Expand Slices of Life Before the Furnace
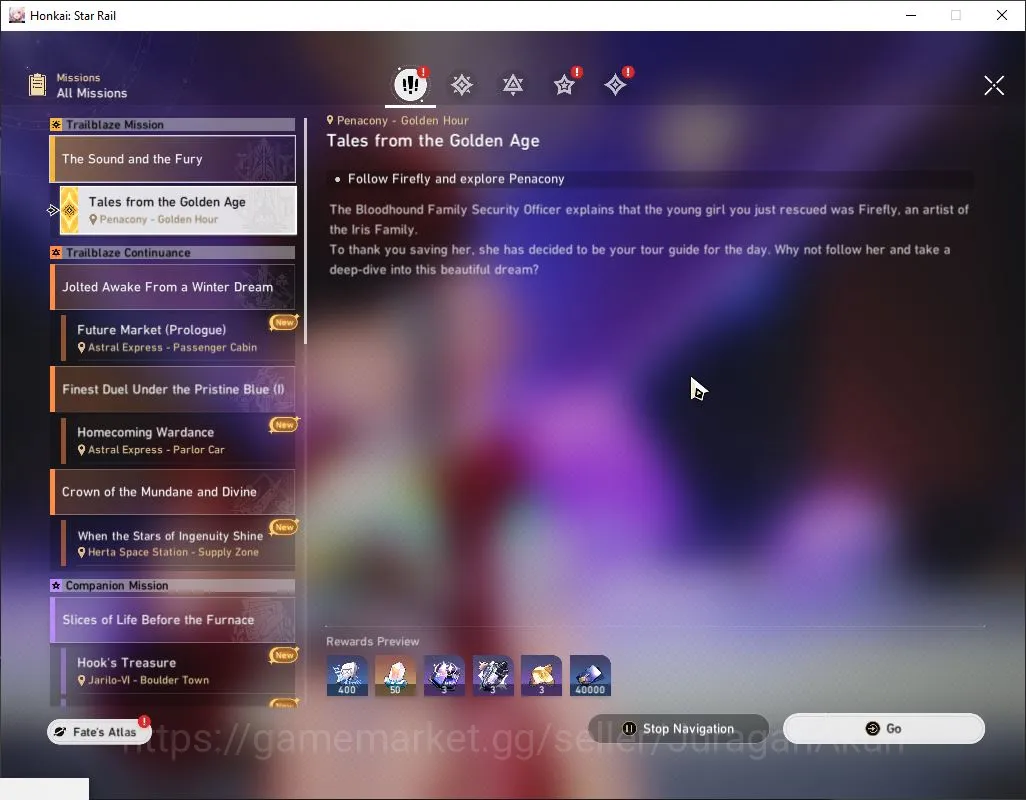1026x800 pixels. (x=173, y=619)
